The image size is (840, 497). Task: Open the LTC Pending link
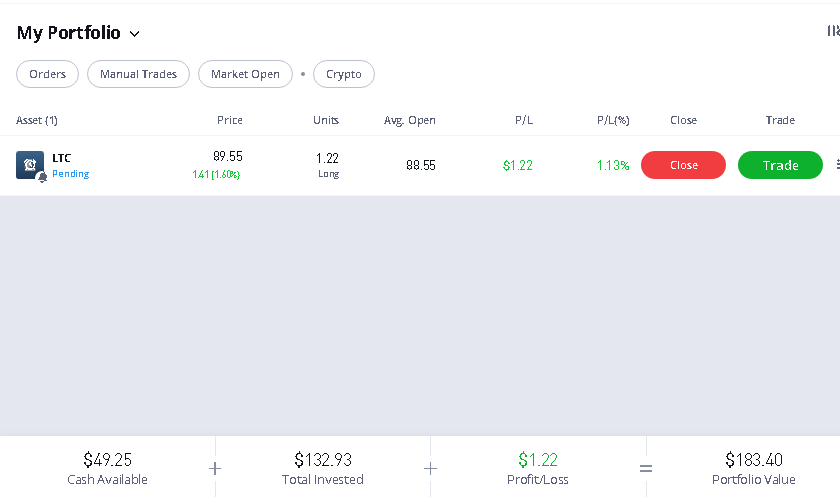point(71,174)
